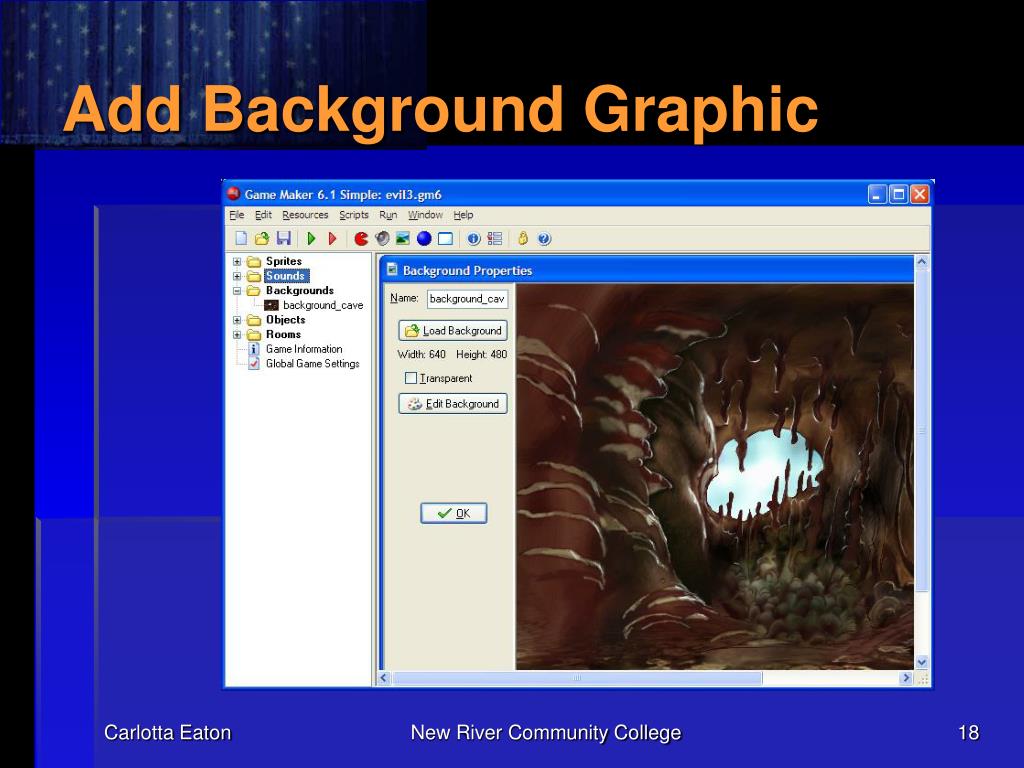Image resolution: width=1024 pixels, height=768 pixels.
Task: Minimize the Game Maker window
Action: [878, 194]
